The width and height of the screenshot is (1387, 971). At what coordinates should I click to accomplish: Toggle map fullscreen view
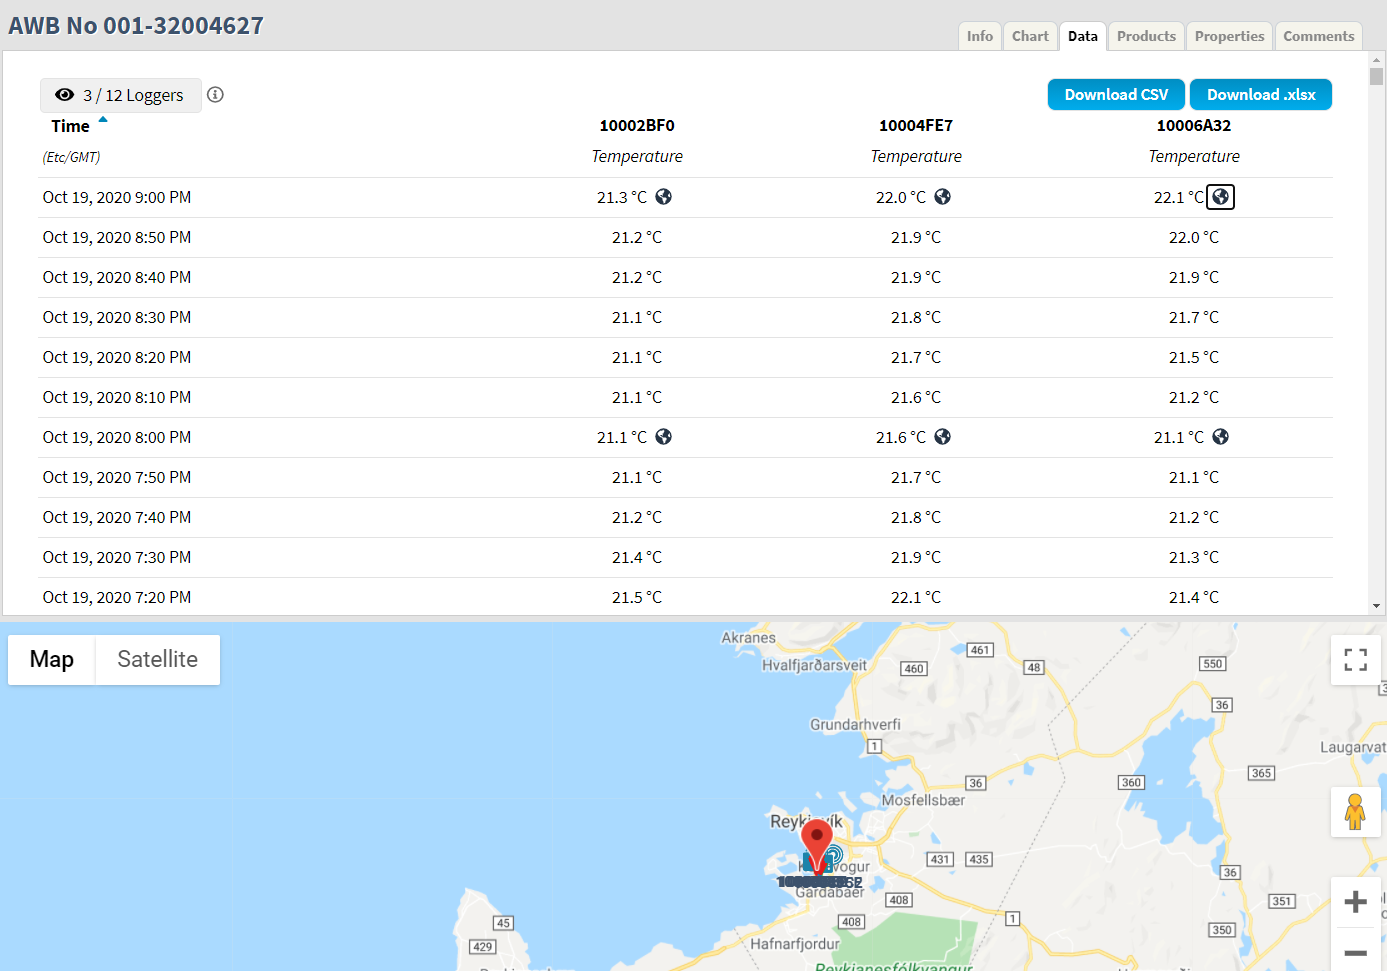point(1356,660)
